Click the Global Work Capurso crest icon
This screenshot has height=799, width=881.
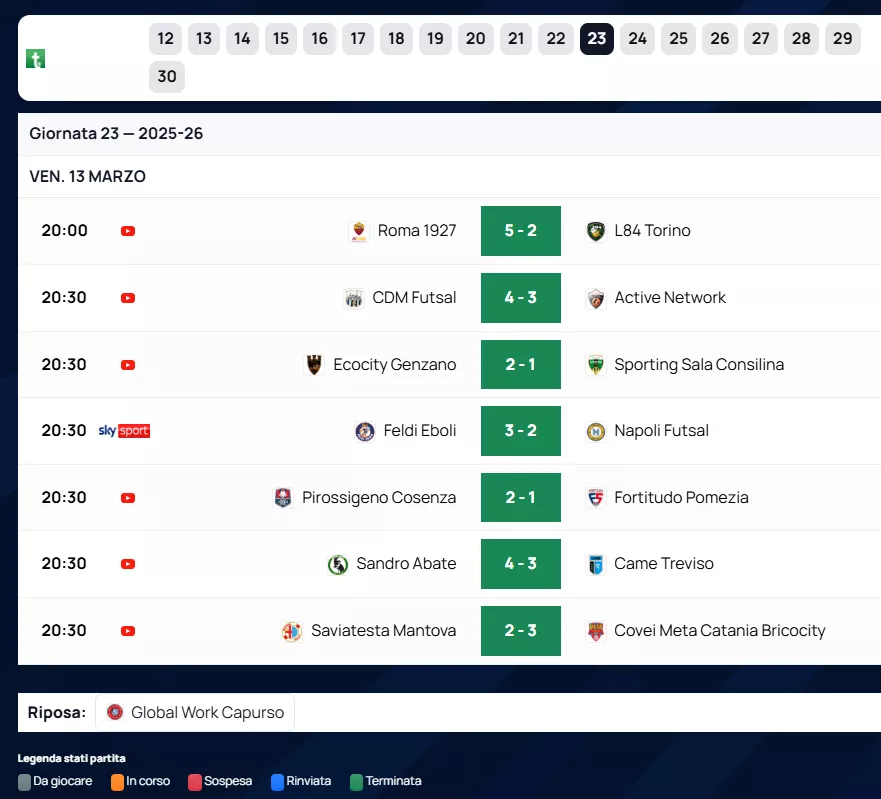coord(115,713)
